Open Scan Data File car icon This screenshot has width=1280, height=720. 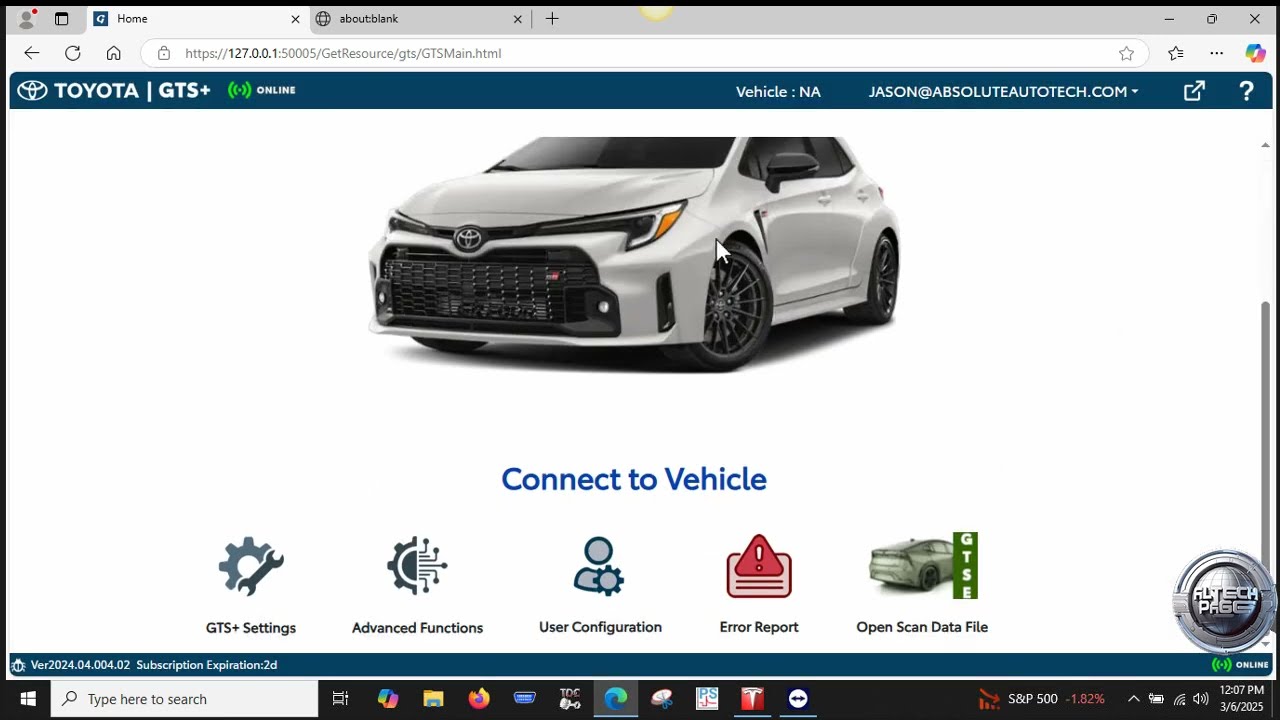pos(923,565)
